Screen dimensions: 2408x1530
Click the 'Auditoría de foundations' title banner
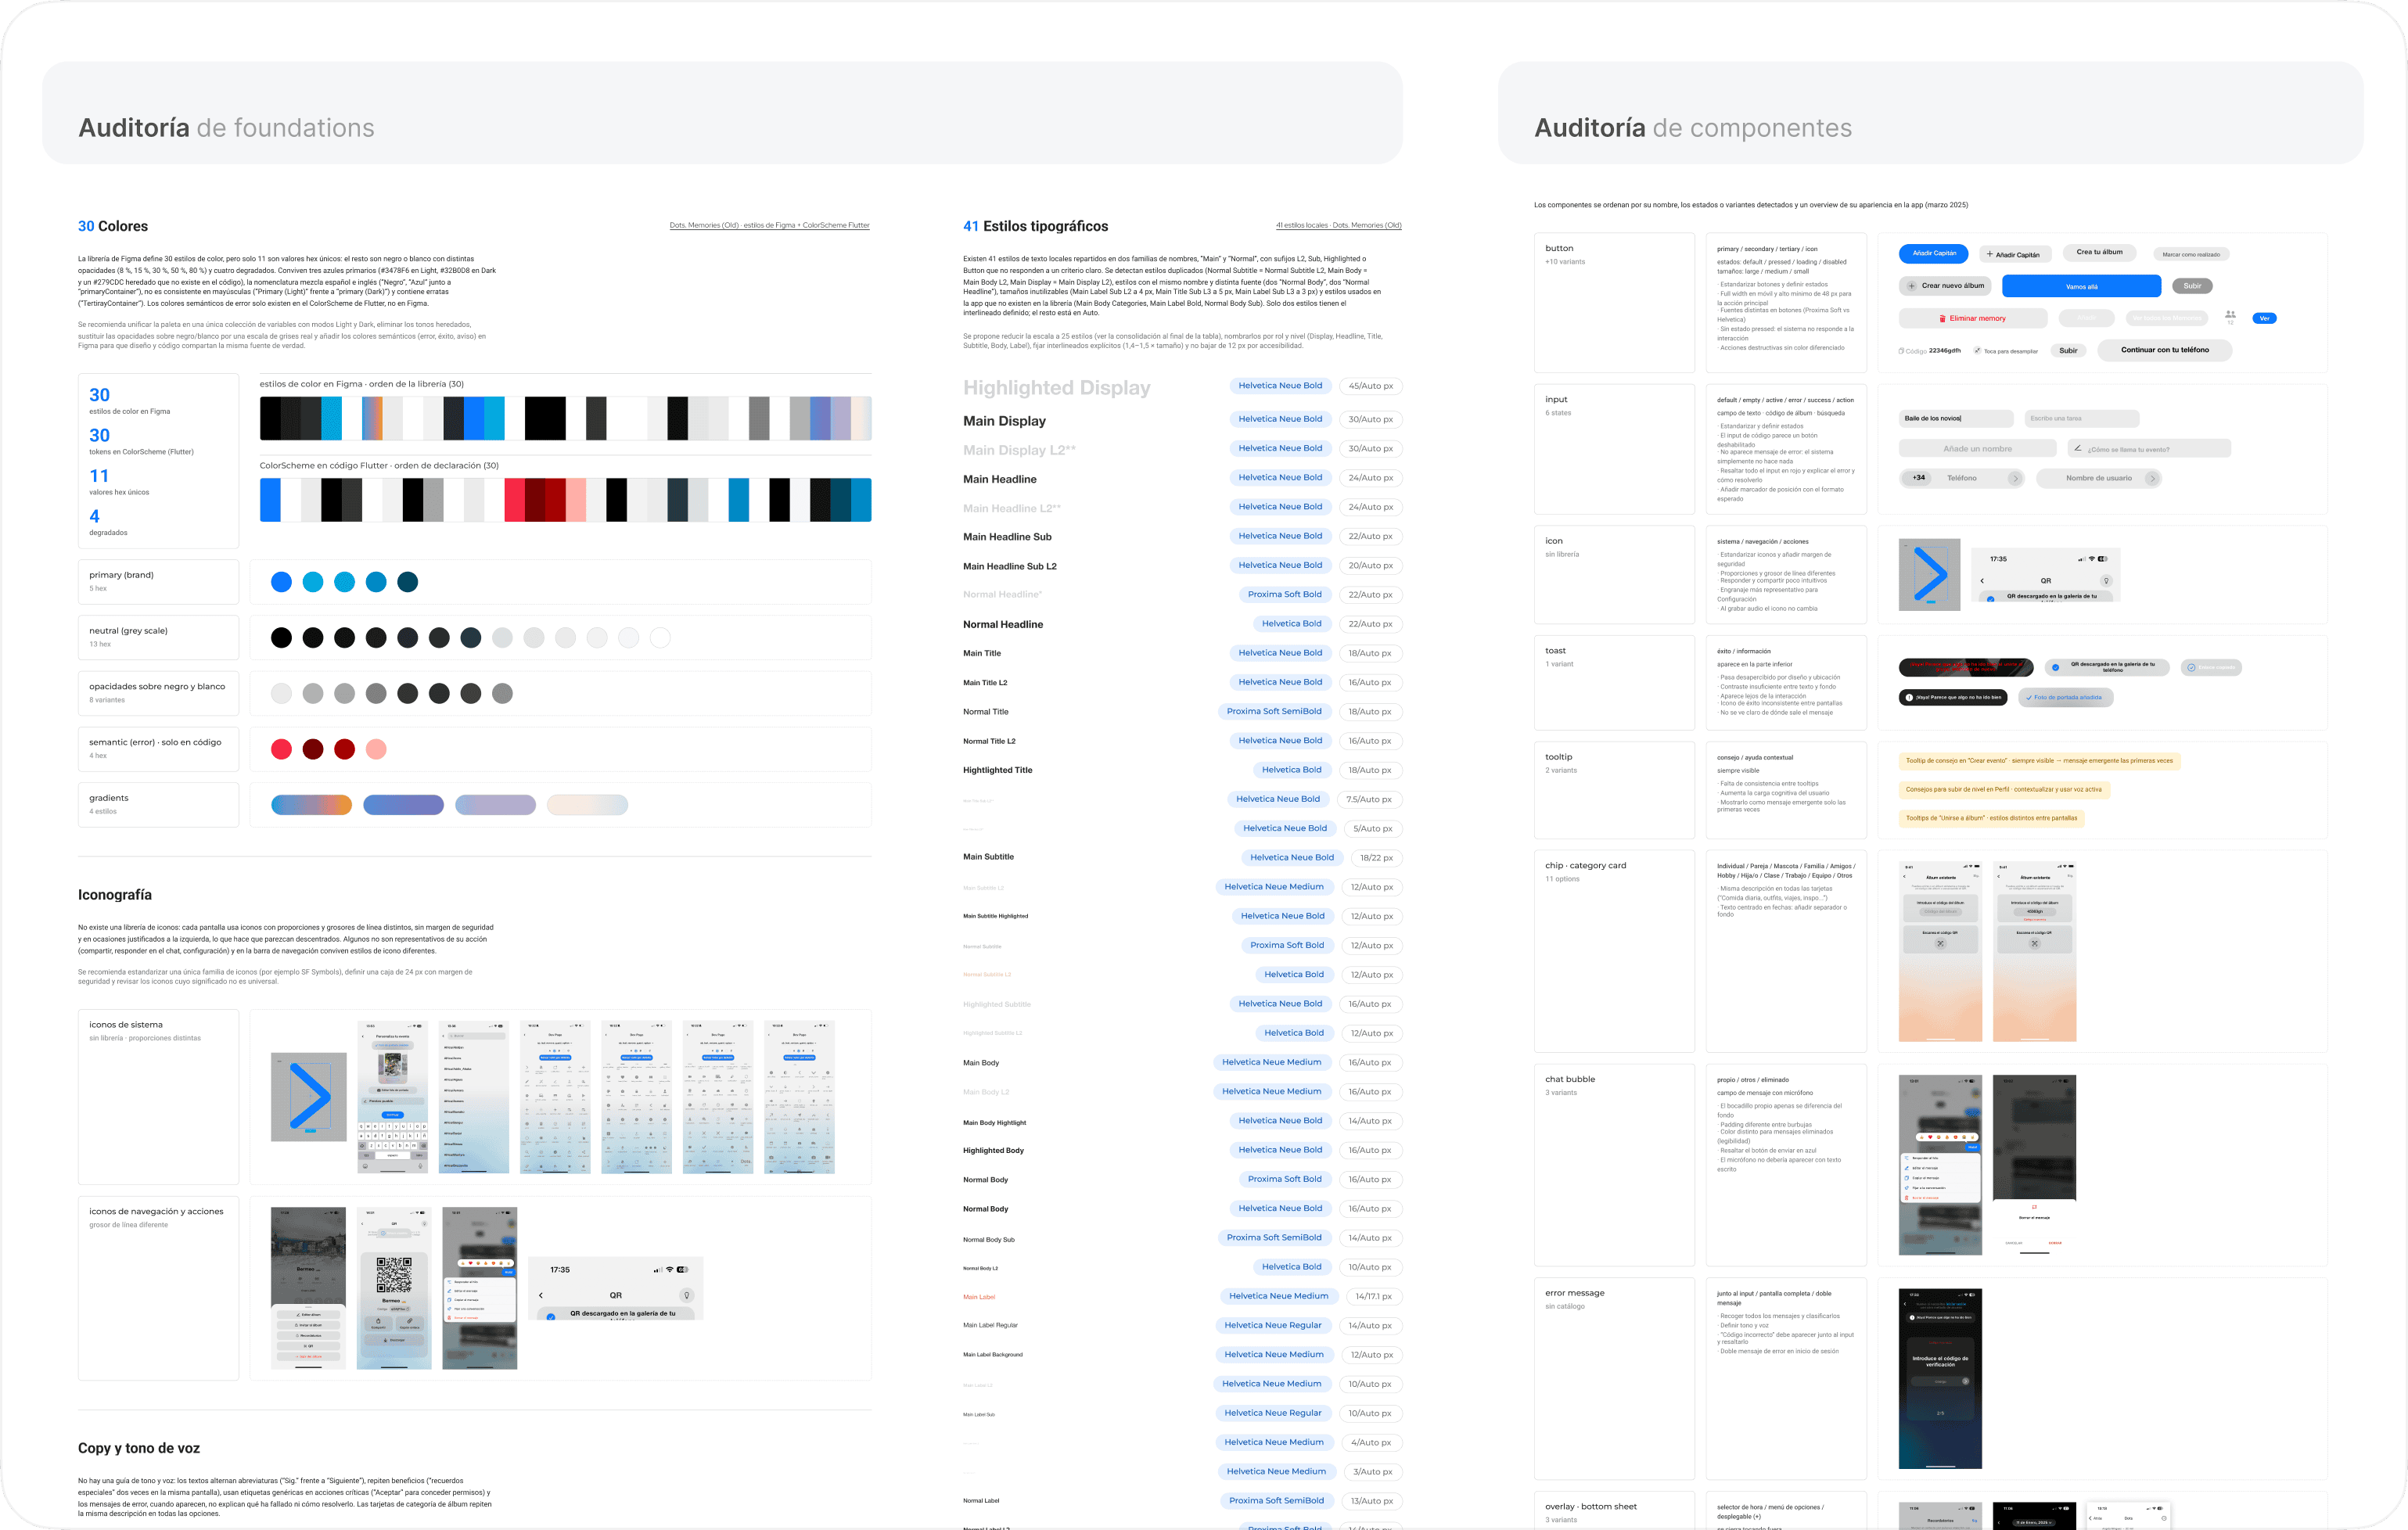(722, 113)
